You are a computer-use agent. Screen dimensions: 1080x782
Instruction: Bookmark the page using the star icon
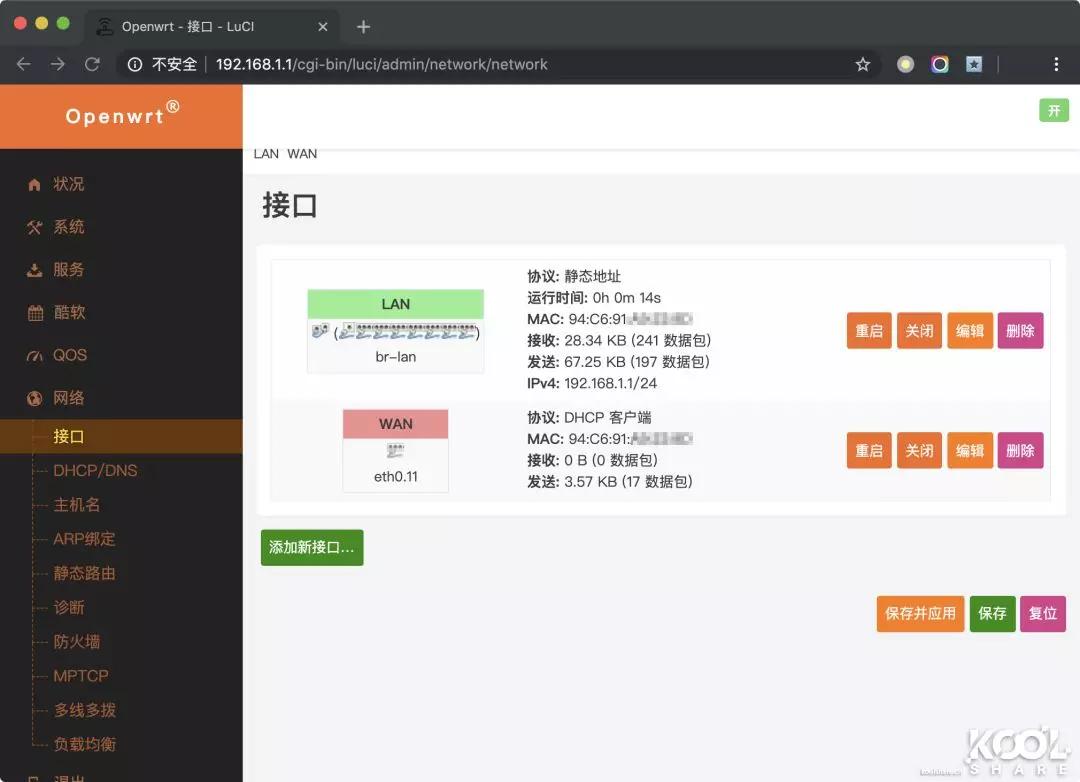click(x=862, y=63)
